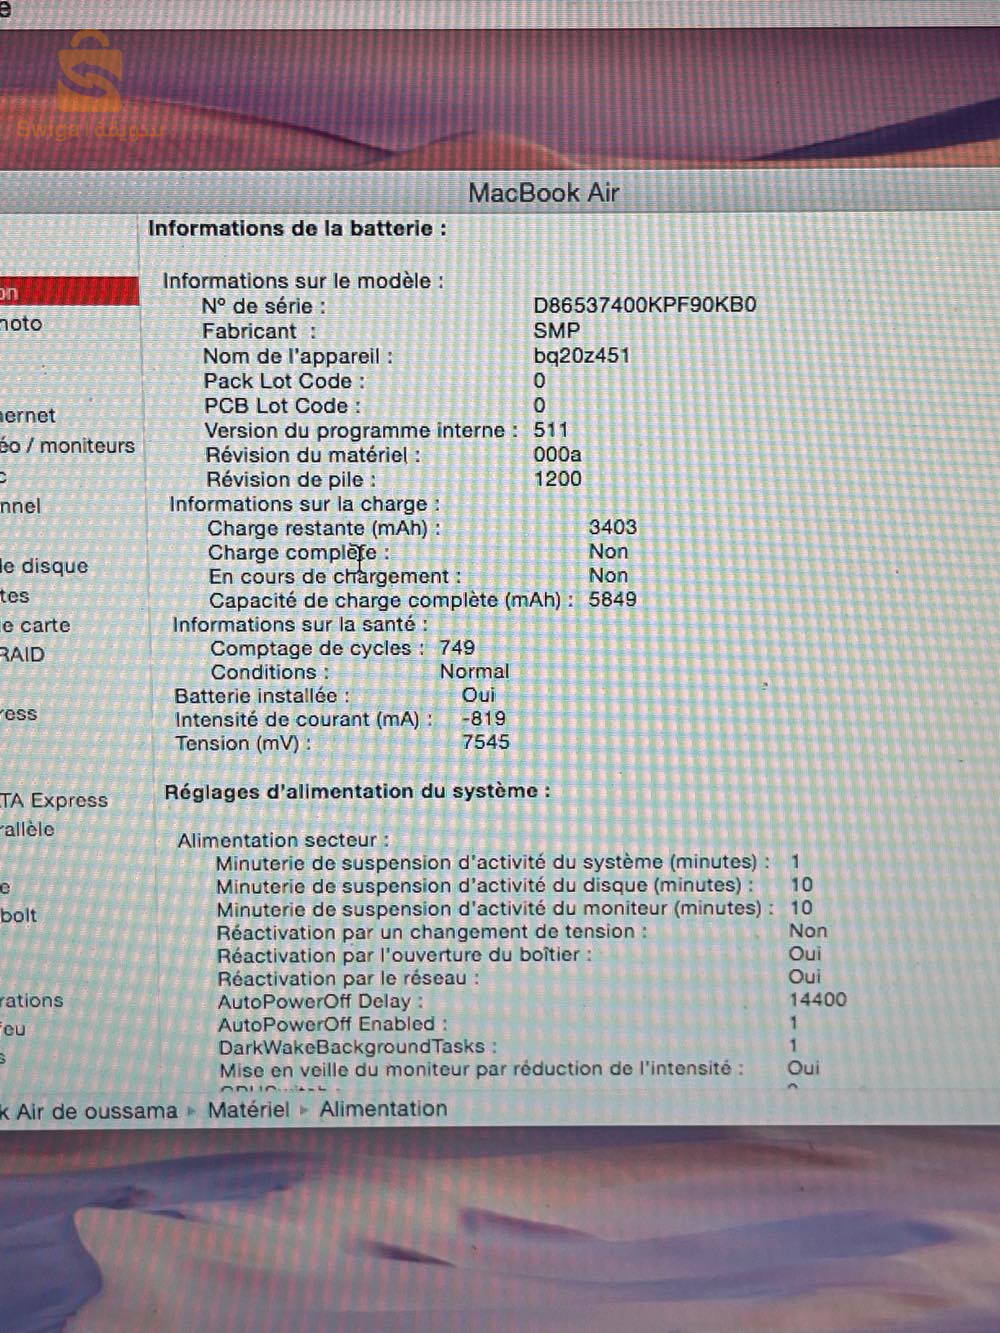Click the 'Batterie installée' label
This screenshot has width=1000, height=1333.
tap(262, 695)
